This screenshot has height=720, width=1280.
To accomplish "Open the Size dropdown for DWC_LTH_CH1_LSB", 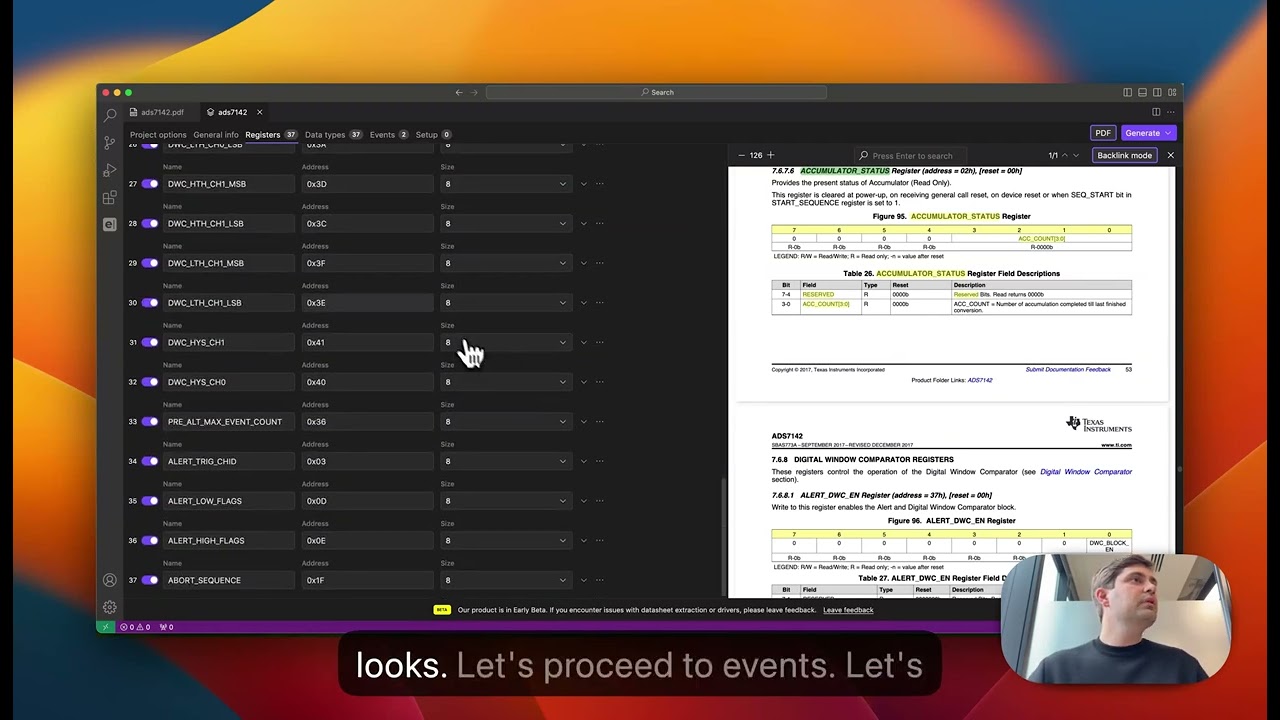I will [x=505, y=302].
